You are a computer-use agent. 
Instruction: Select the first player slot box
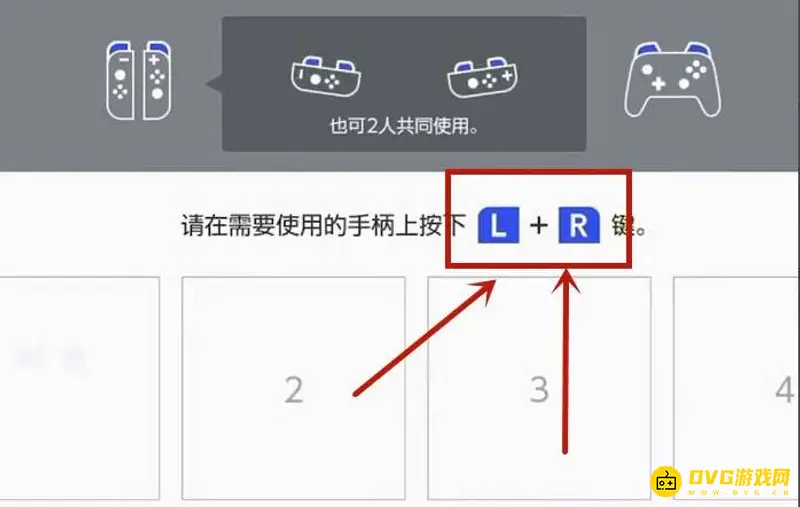pos(80,388)
